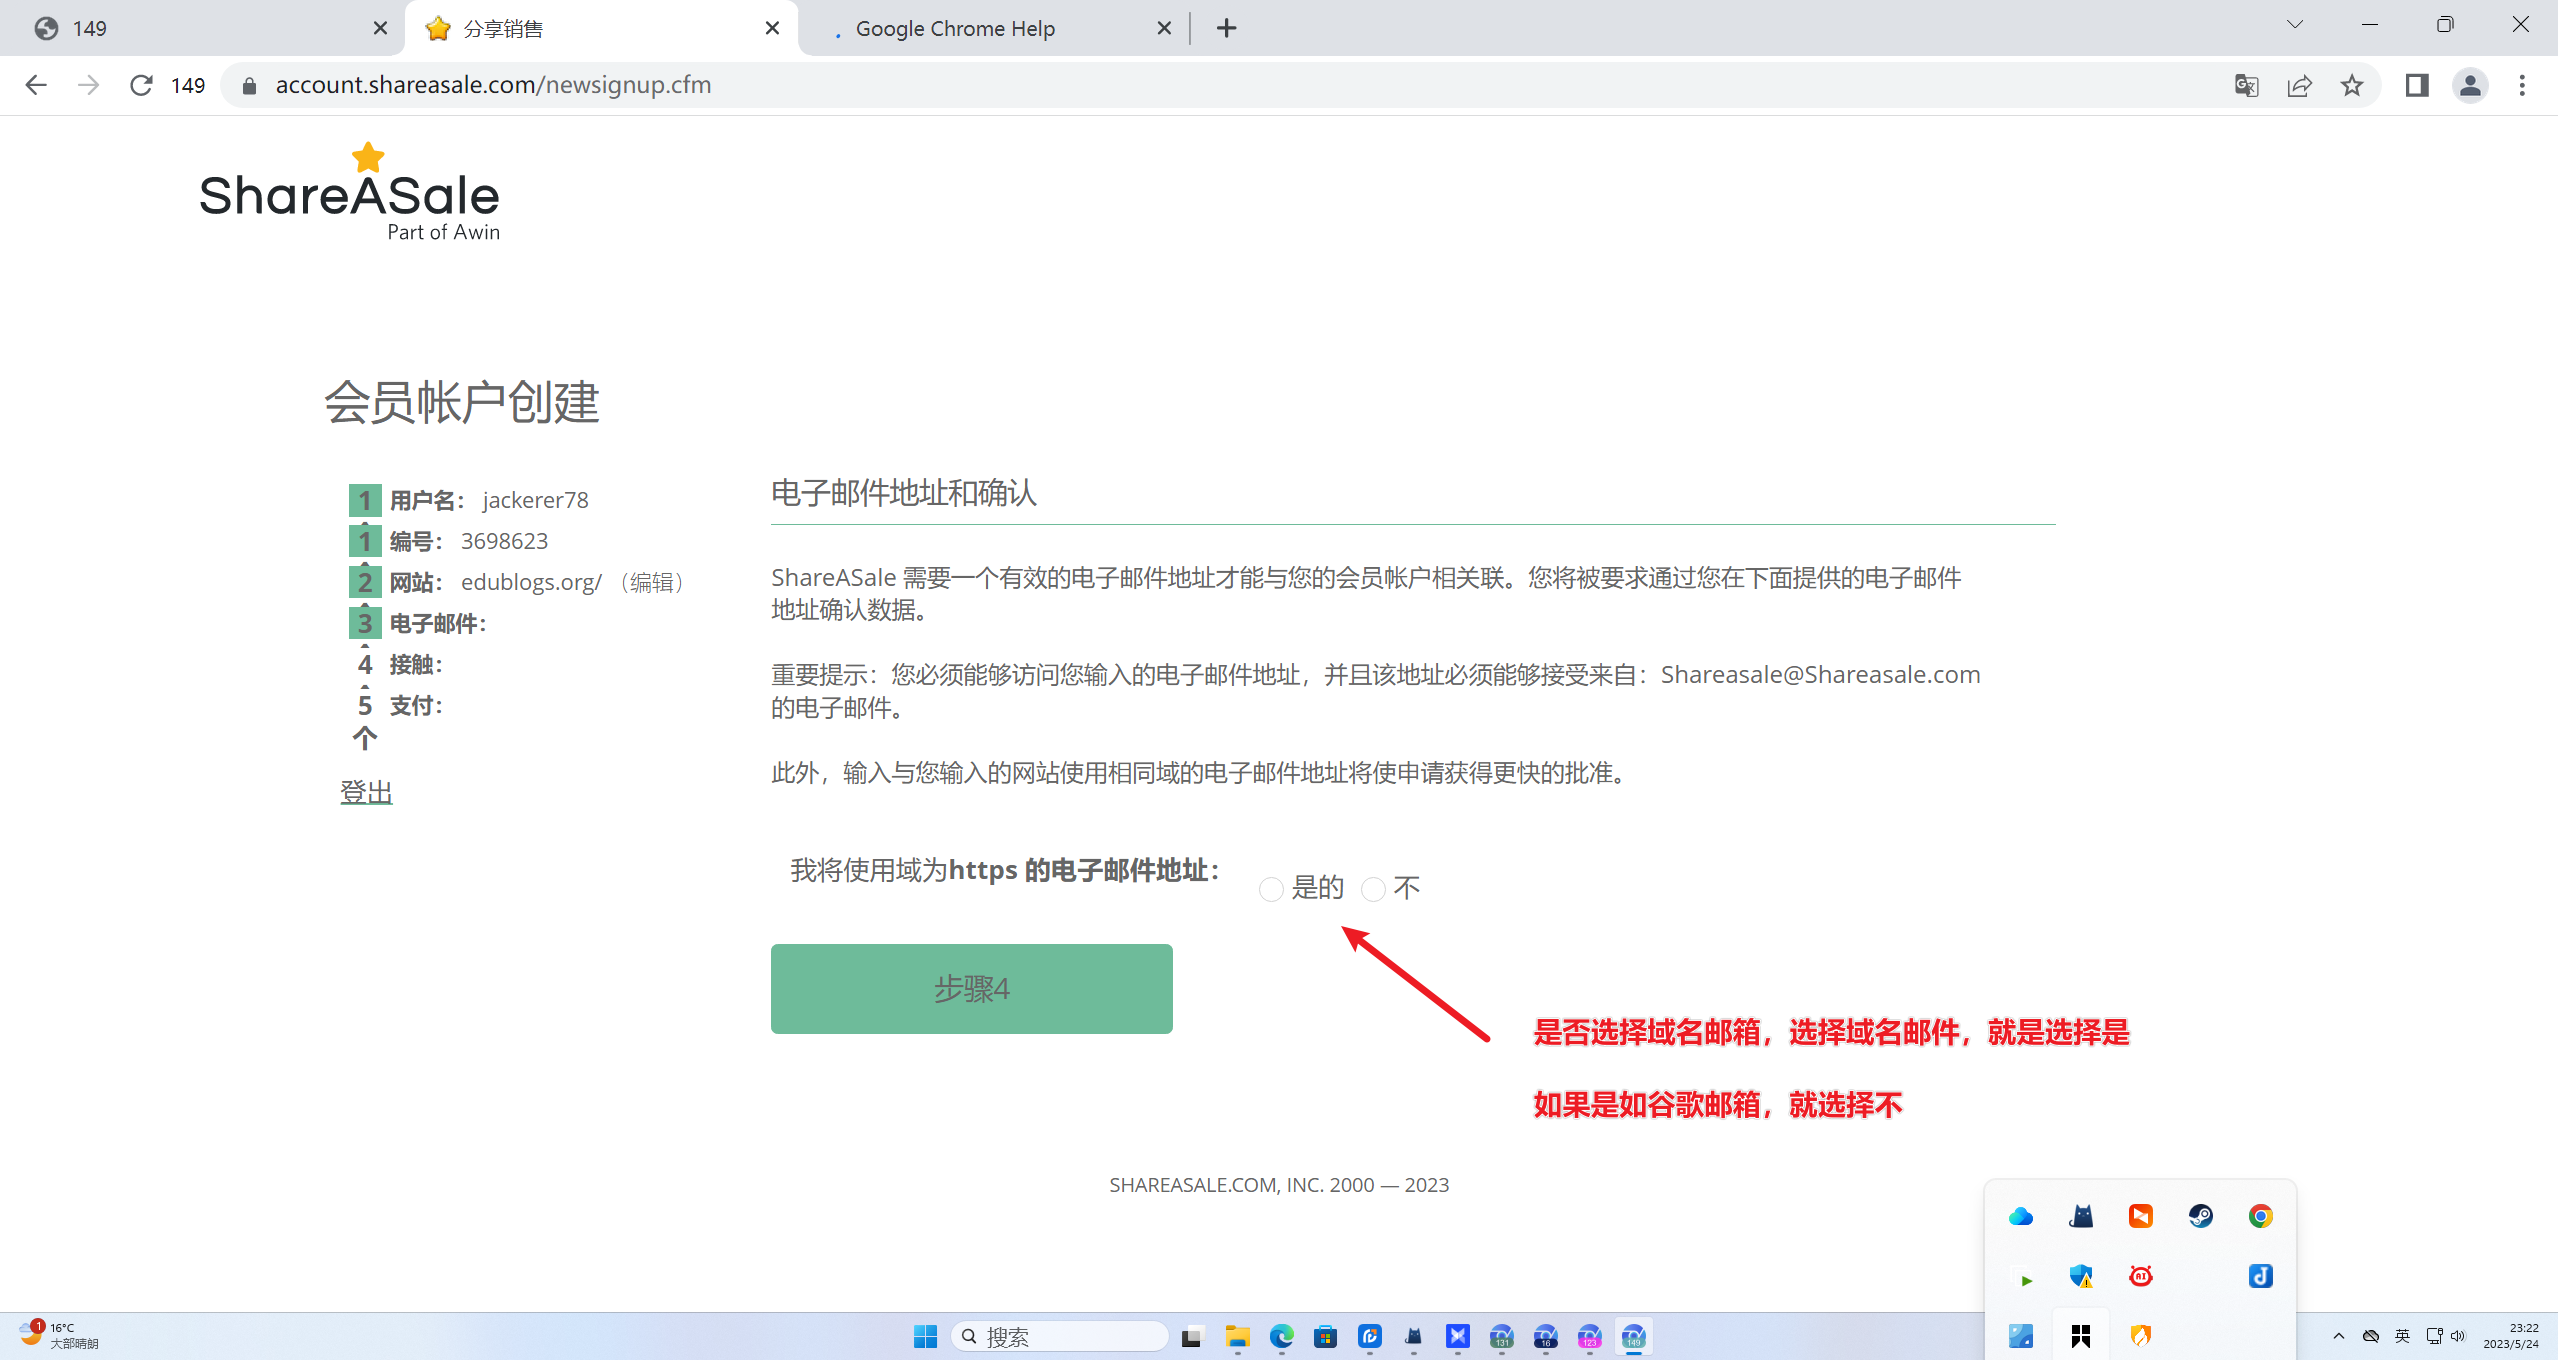This screenshot has width=2558, height=1360.
Task: Switch to the Google Chrome Help tab
Action: tap(955, 28)
